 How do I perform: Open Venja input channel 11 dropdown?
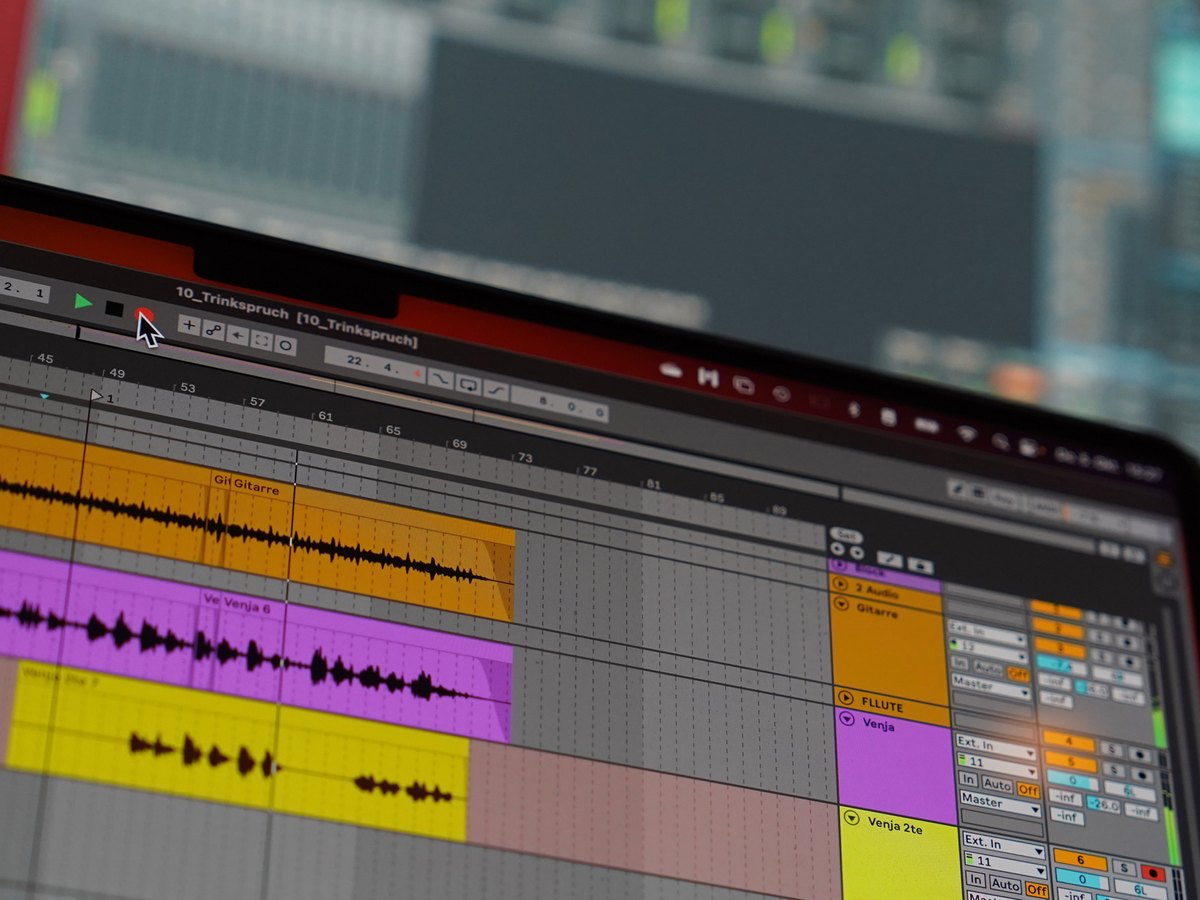tap(998, 764)
